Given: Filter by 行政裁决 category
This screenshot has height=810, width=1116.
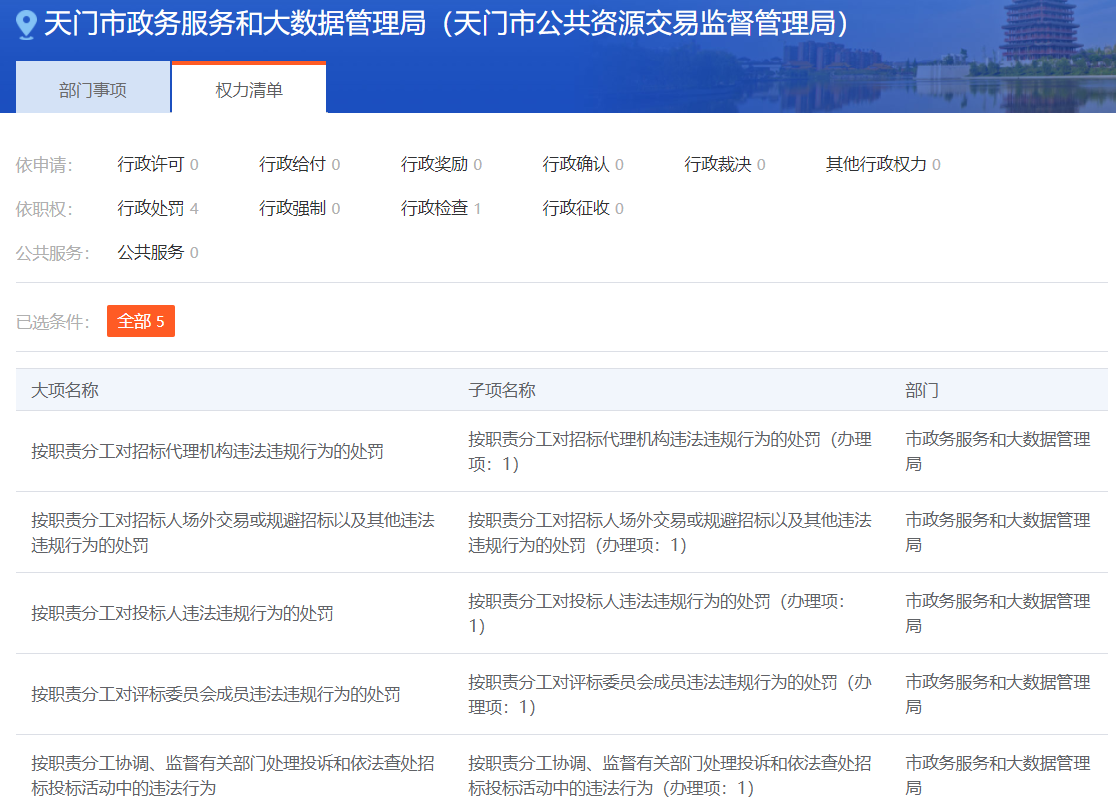Looking at the screenshot, I should click(718, 164).
